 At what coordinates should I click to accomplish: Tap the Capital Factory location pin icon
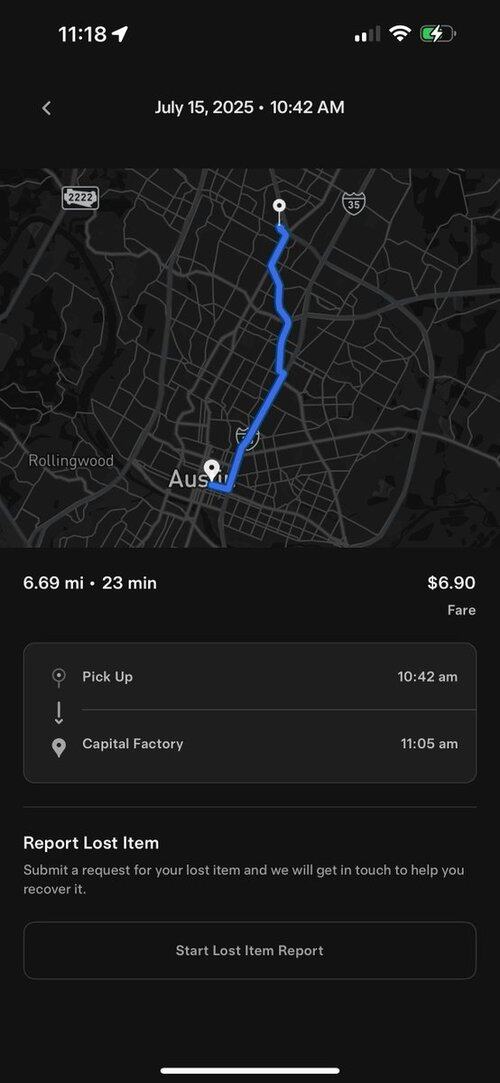59,747
